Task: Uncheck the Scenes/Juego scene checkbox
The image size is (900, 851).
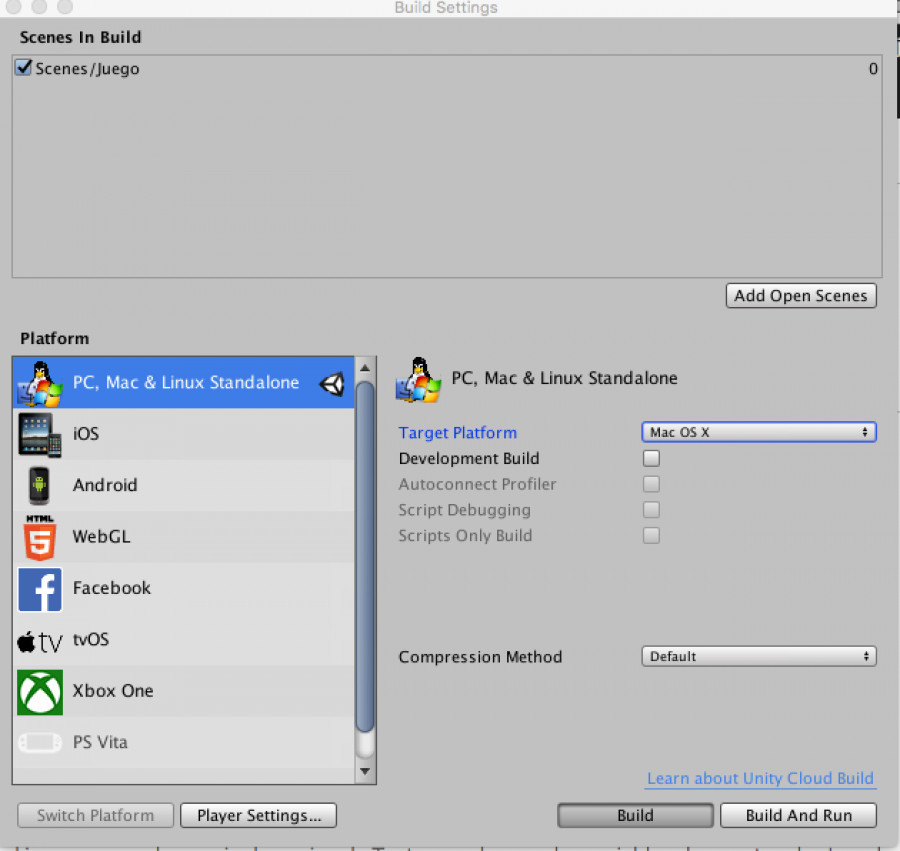Action: point(22,68)
